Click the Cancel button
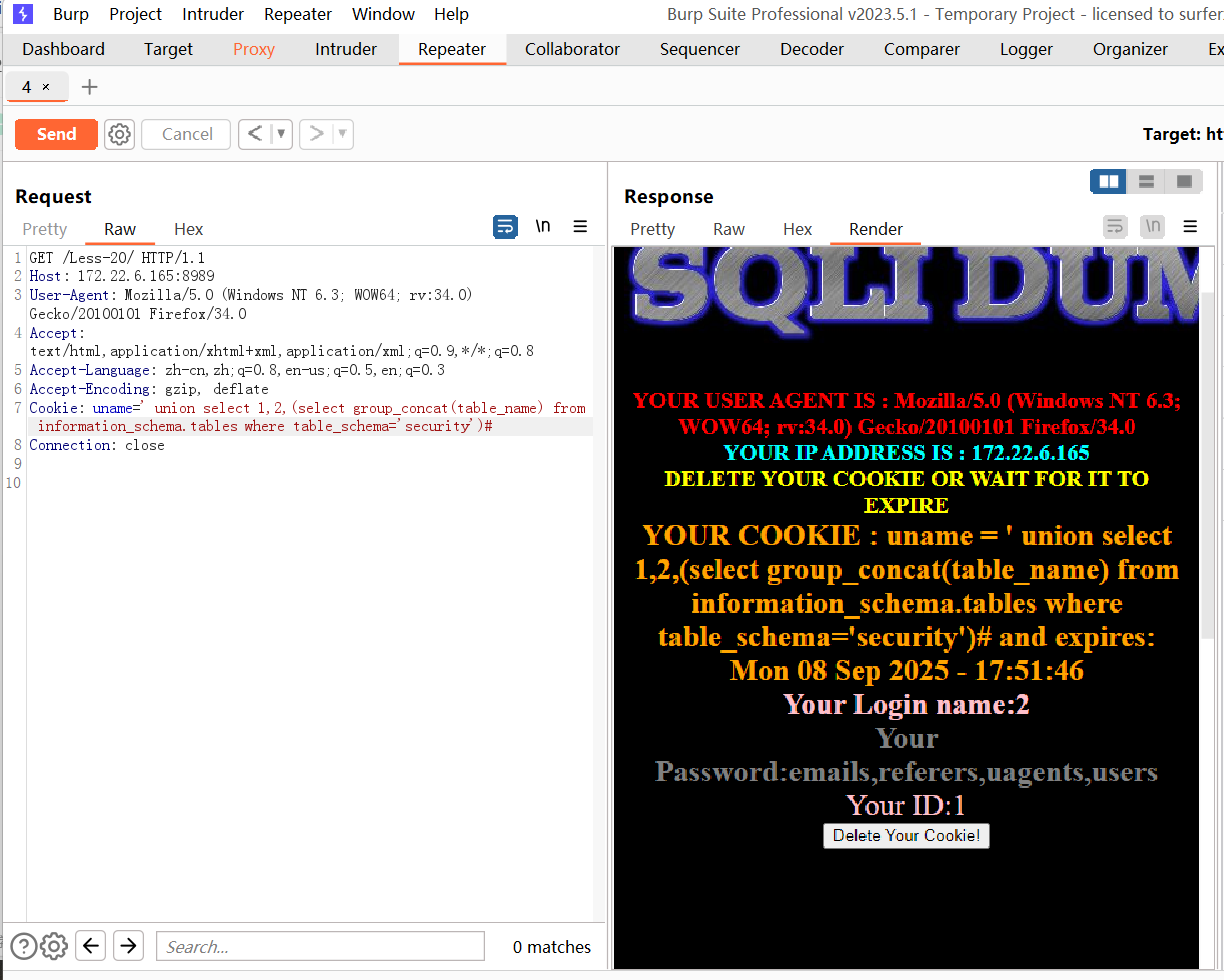The image size is (1224, 980). pos(187,134)
